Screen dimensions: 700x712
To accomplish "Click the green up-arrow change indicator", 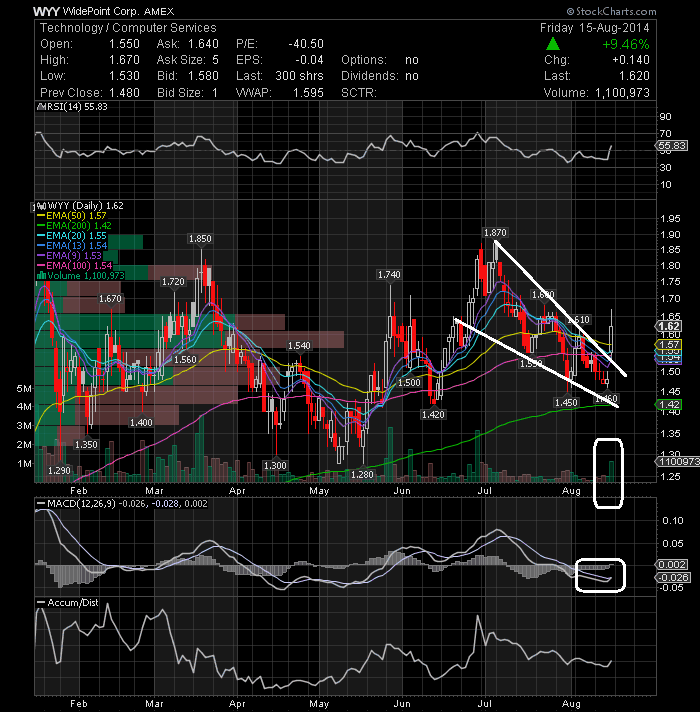I will (x=552, y=44).
